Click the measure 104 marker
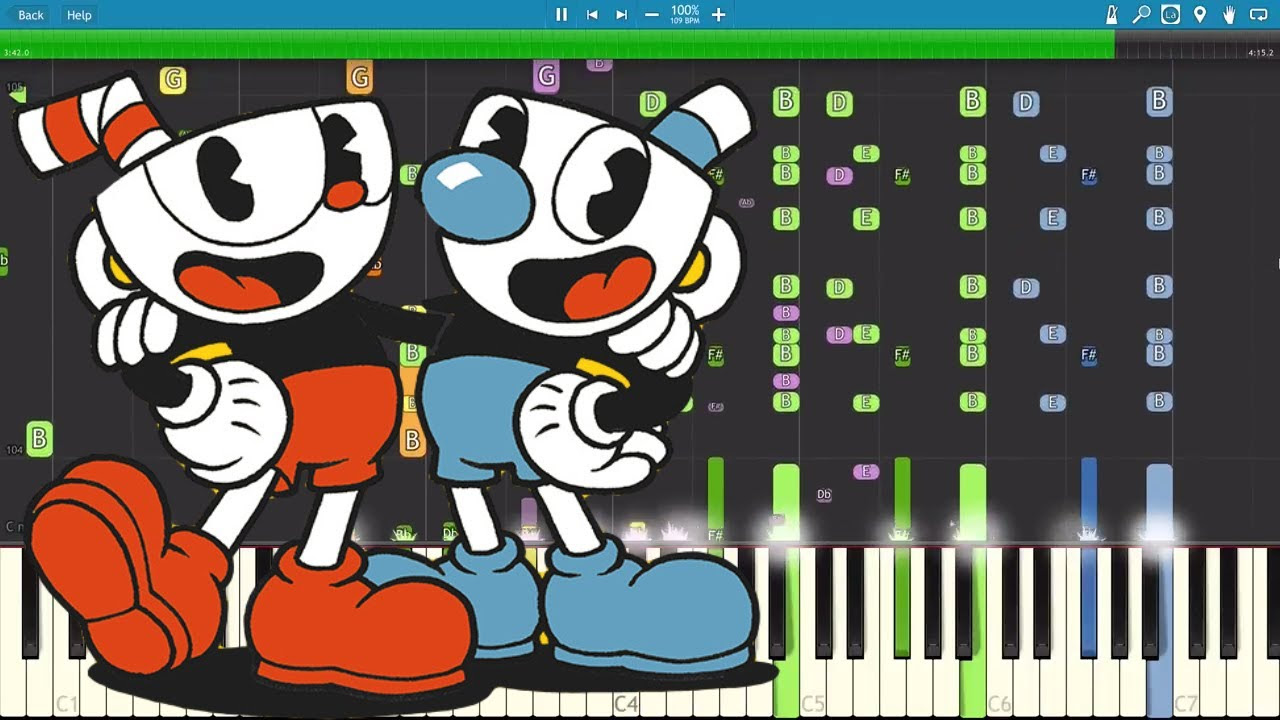This screenshot has height=720, width=1280. pyautogui.click(x=14, y=450)
